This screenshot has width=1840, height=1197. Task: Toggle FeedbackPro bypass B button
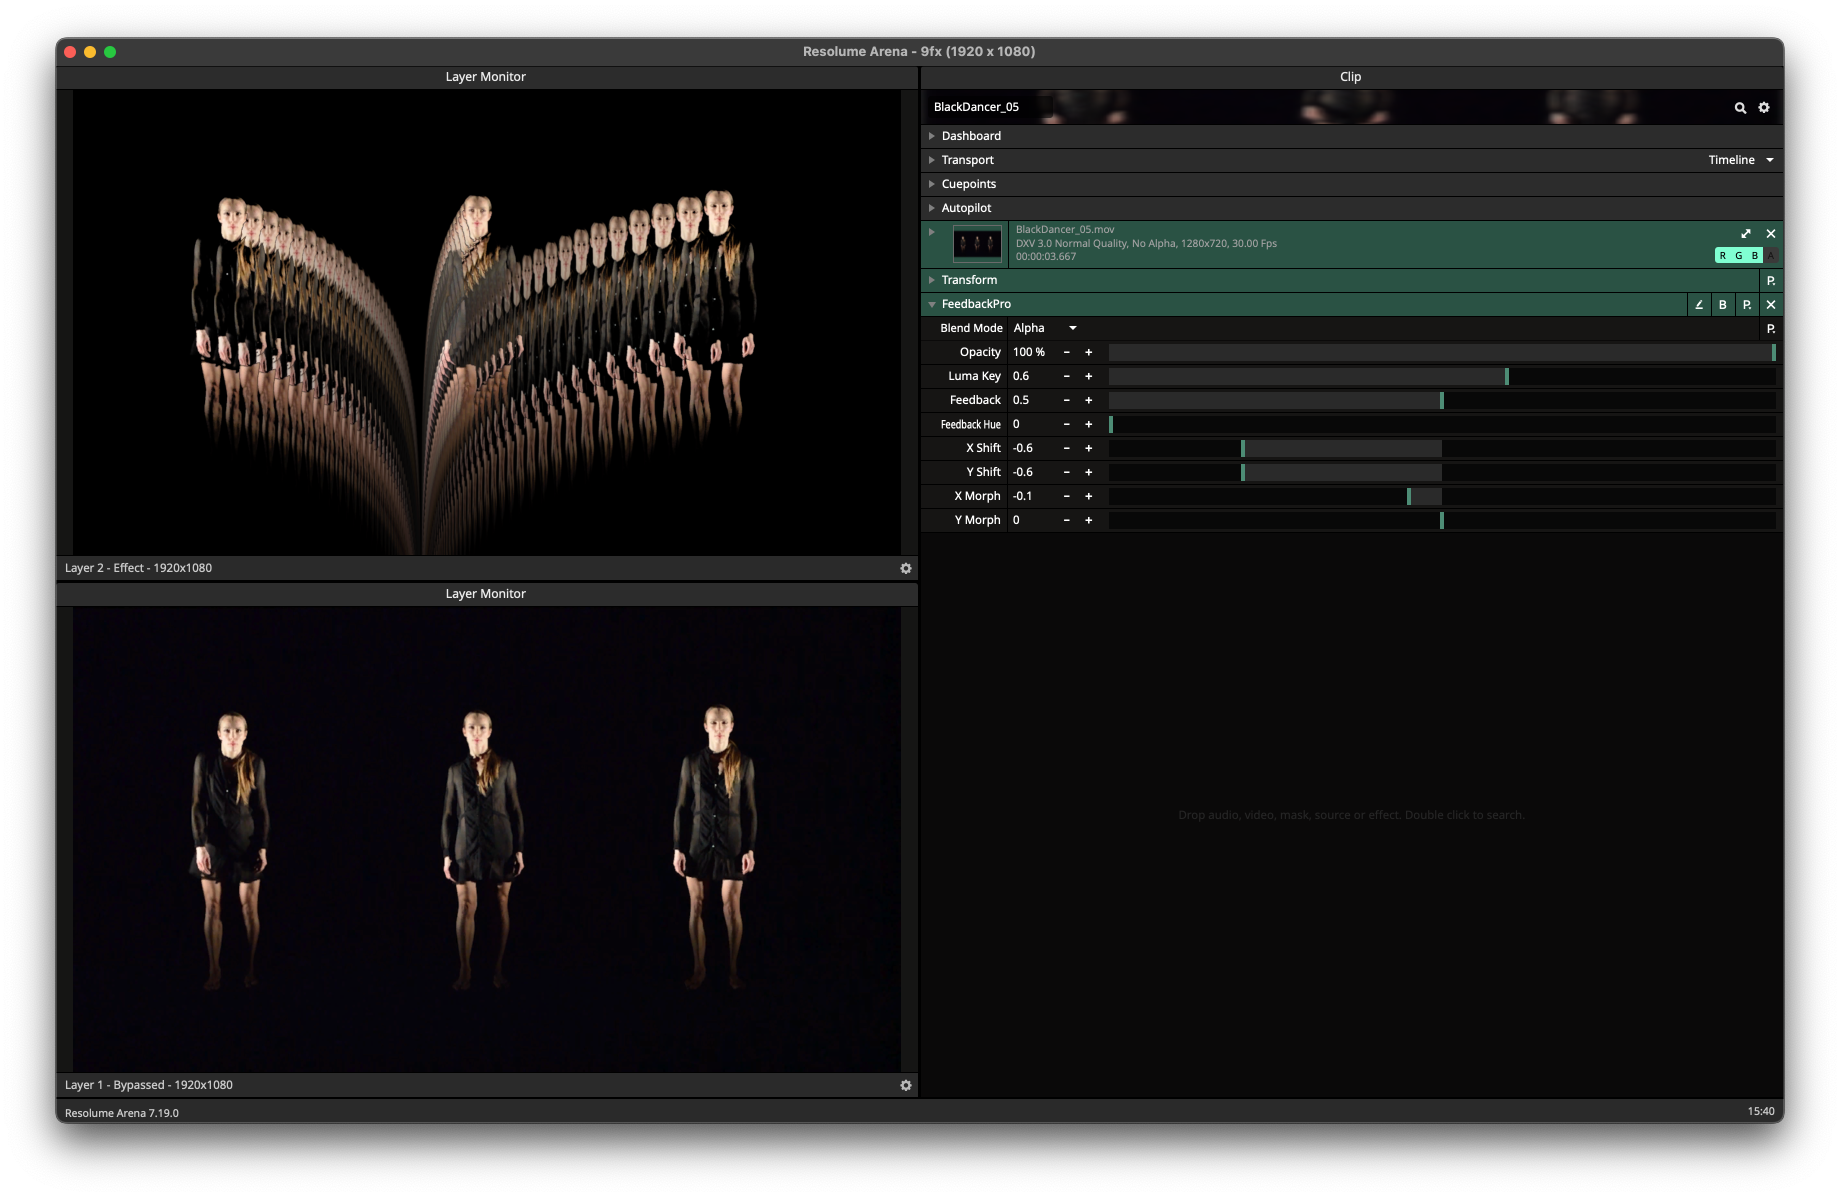tap(1723, 305)
